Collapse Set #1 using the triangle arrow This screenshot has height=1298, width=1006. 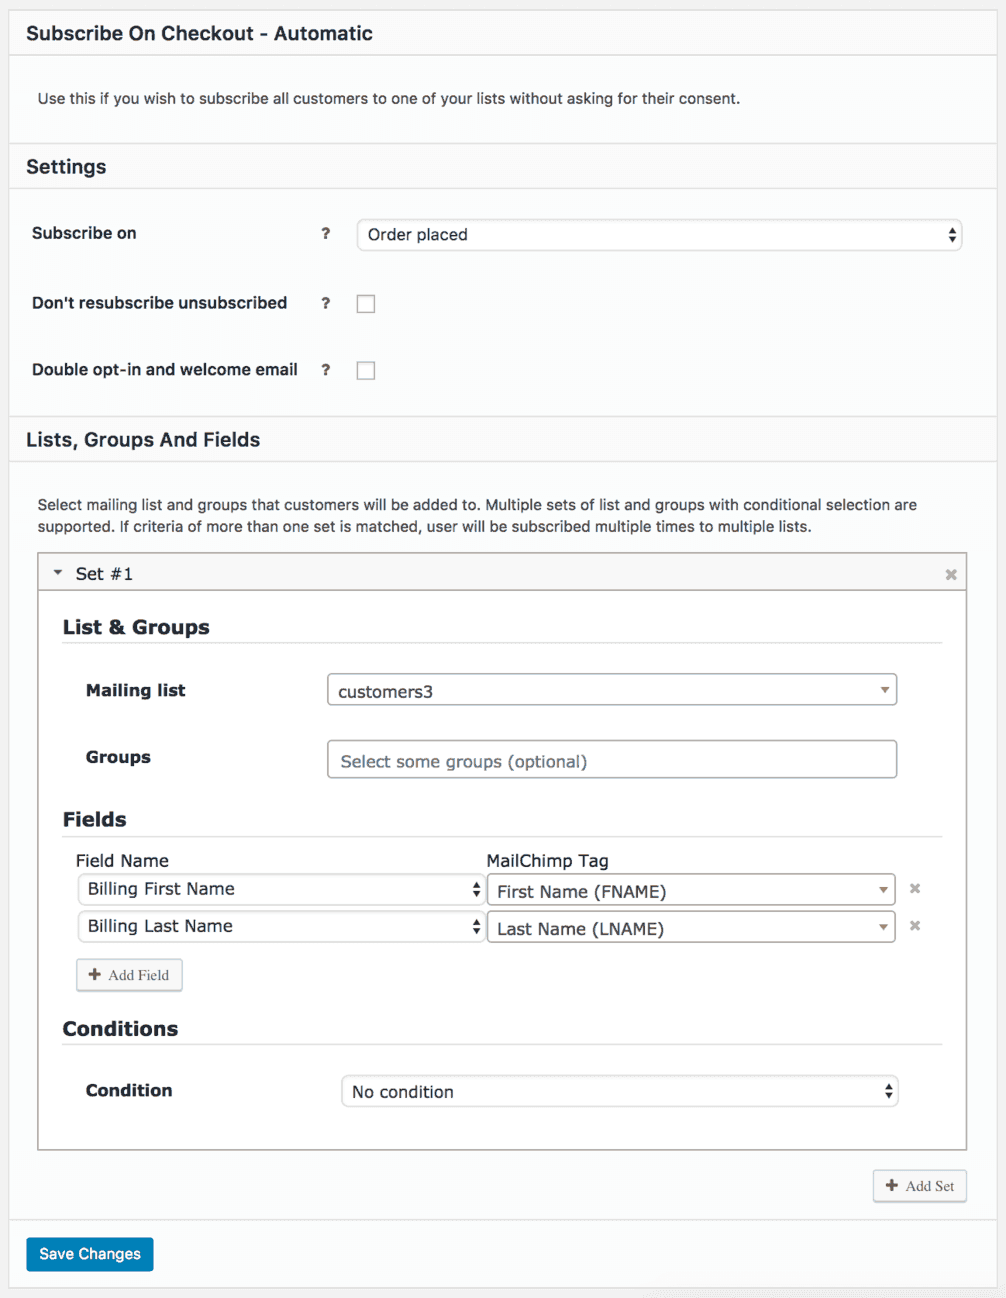click(x=58, y=573)
